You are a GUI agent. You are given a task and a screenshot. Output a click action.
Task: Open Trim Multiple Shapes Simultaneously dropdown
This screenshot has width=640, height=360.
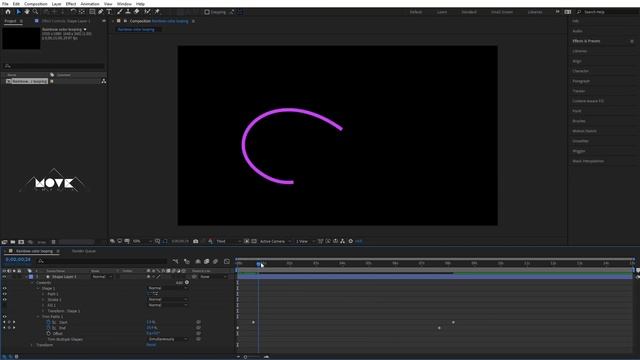(168, 339)
